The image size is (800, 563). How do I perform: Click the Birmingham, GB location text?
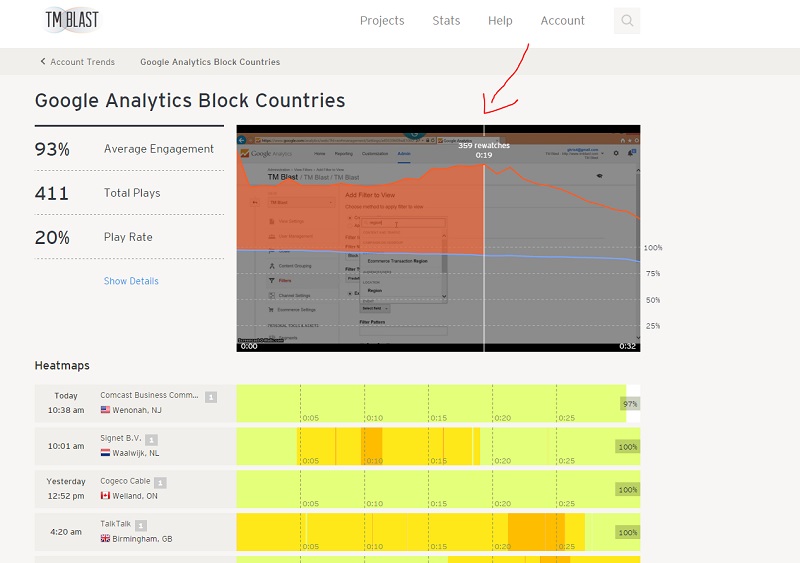(142, 538)
